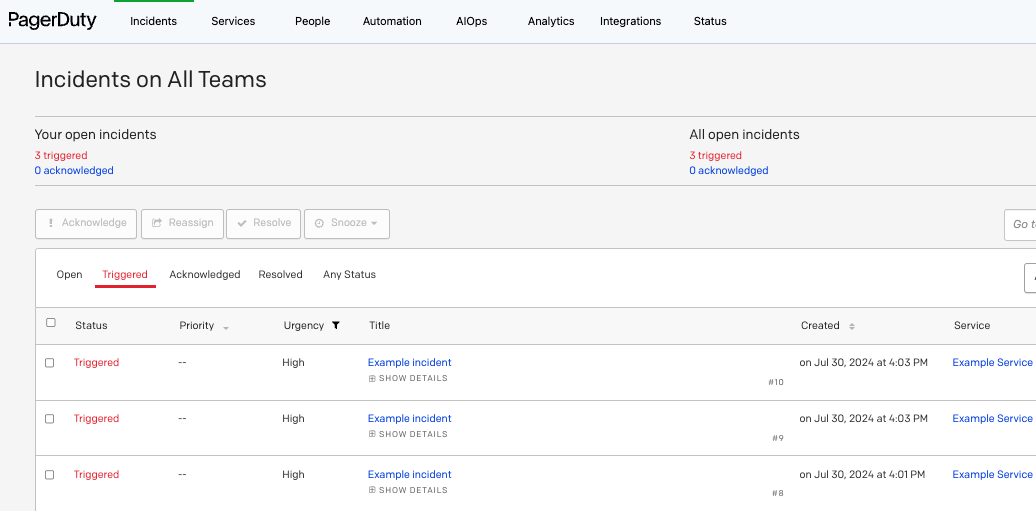Open the People menu
The image size is (1036, 511).
[313, 21]
